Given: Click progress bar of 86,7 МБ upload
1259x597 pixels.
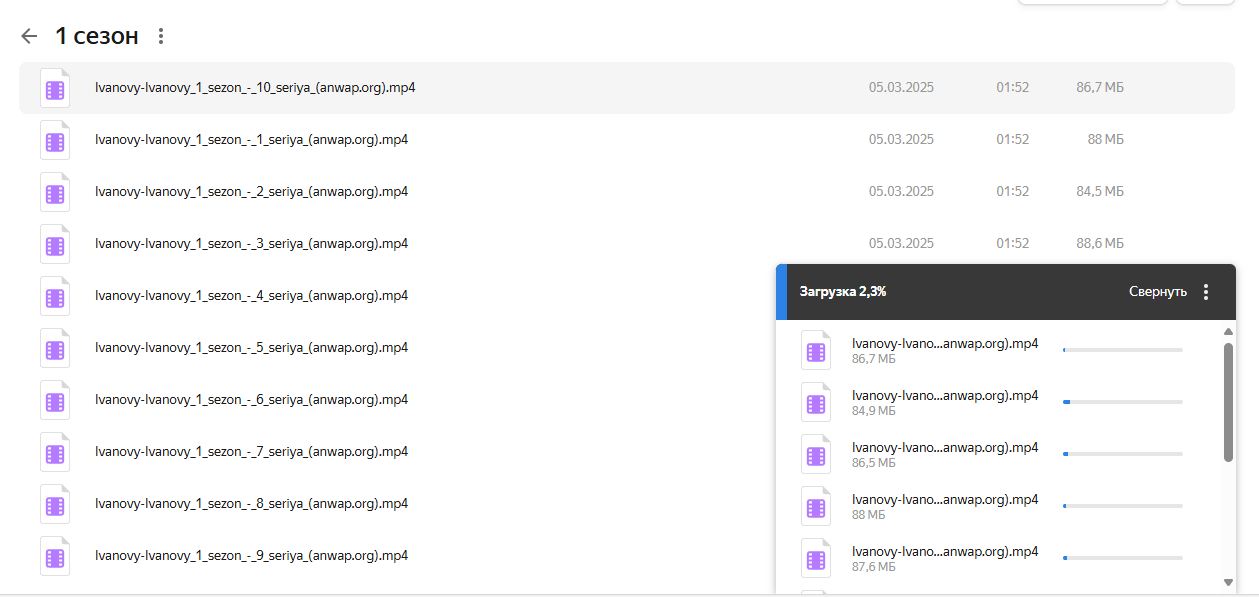Looking at the screenshot, I should 1123,350.
